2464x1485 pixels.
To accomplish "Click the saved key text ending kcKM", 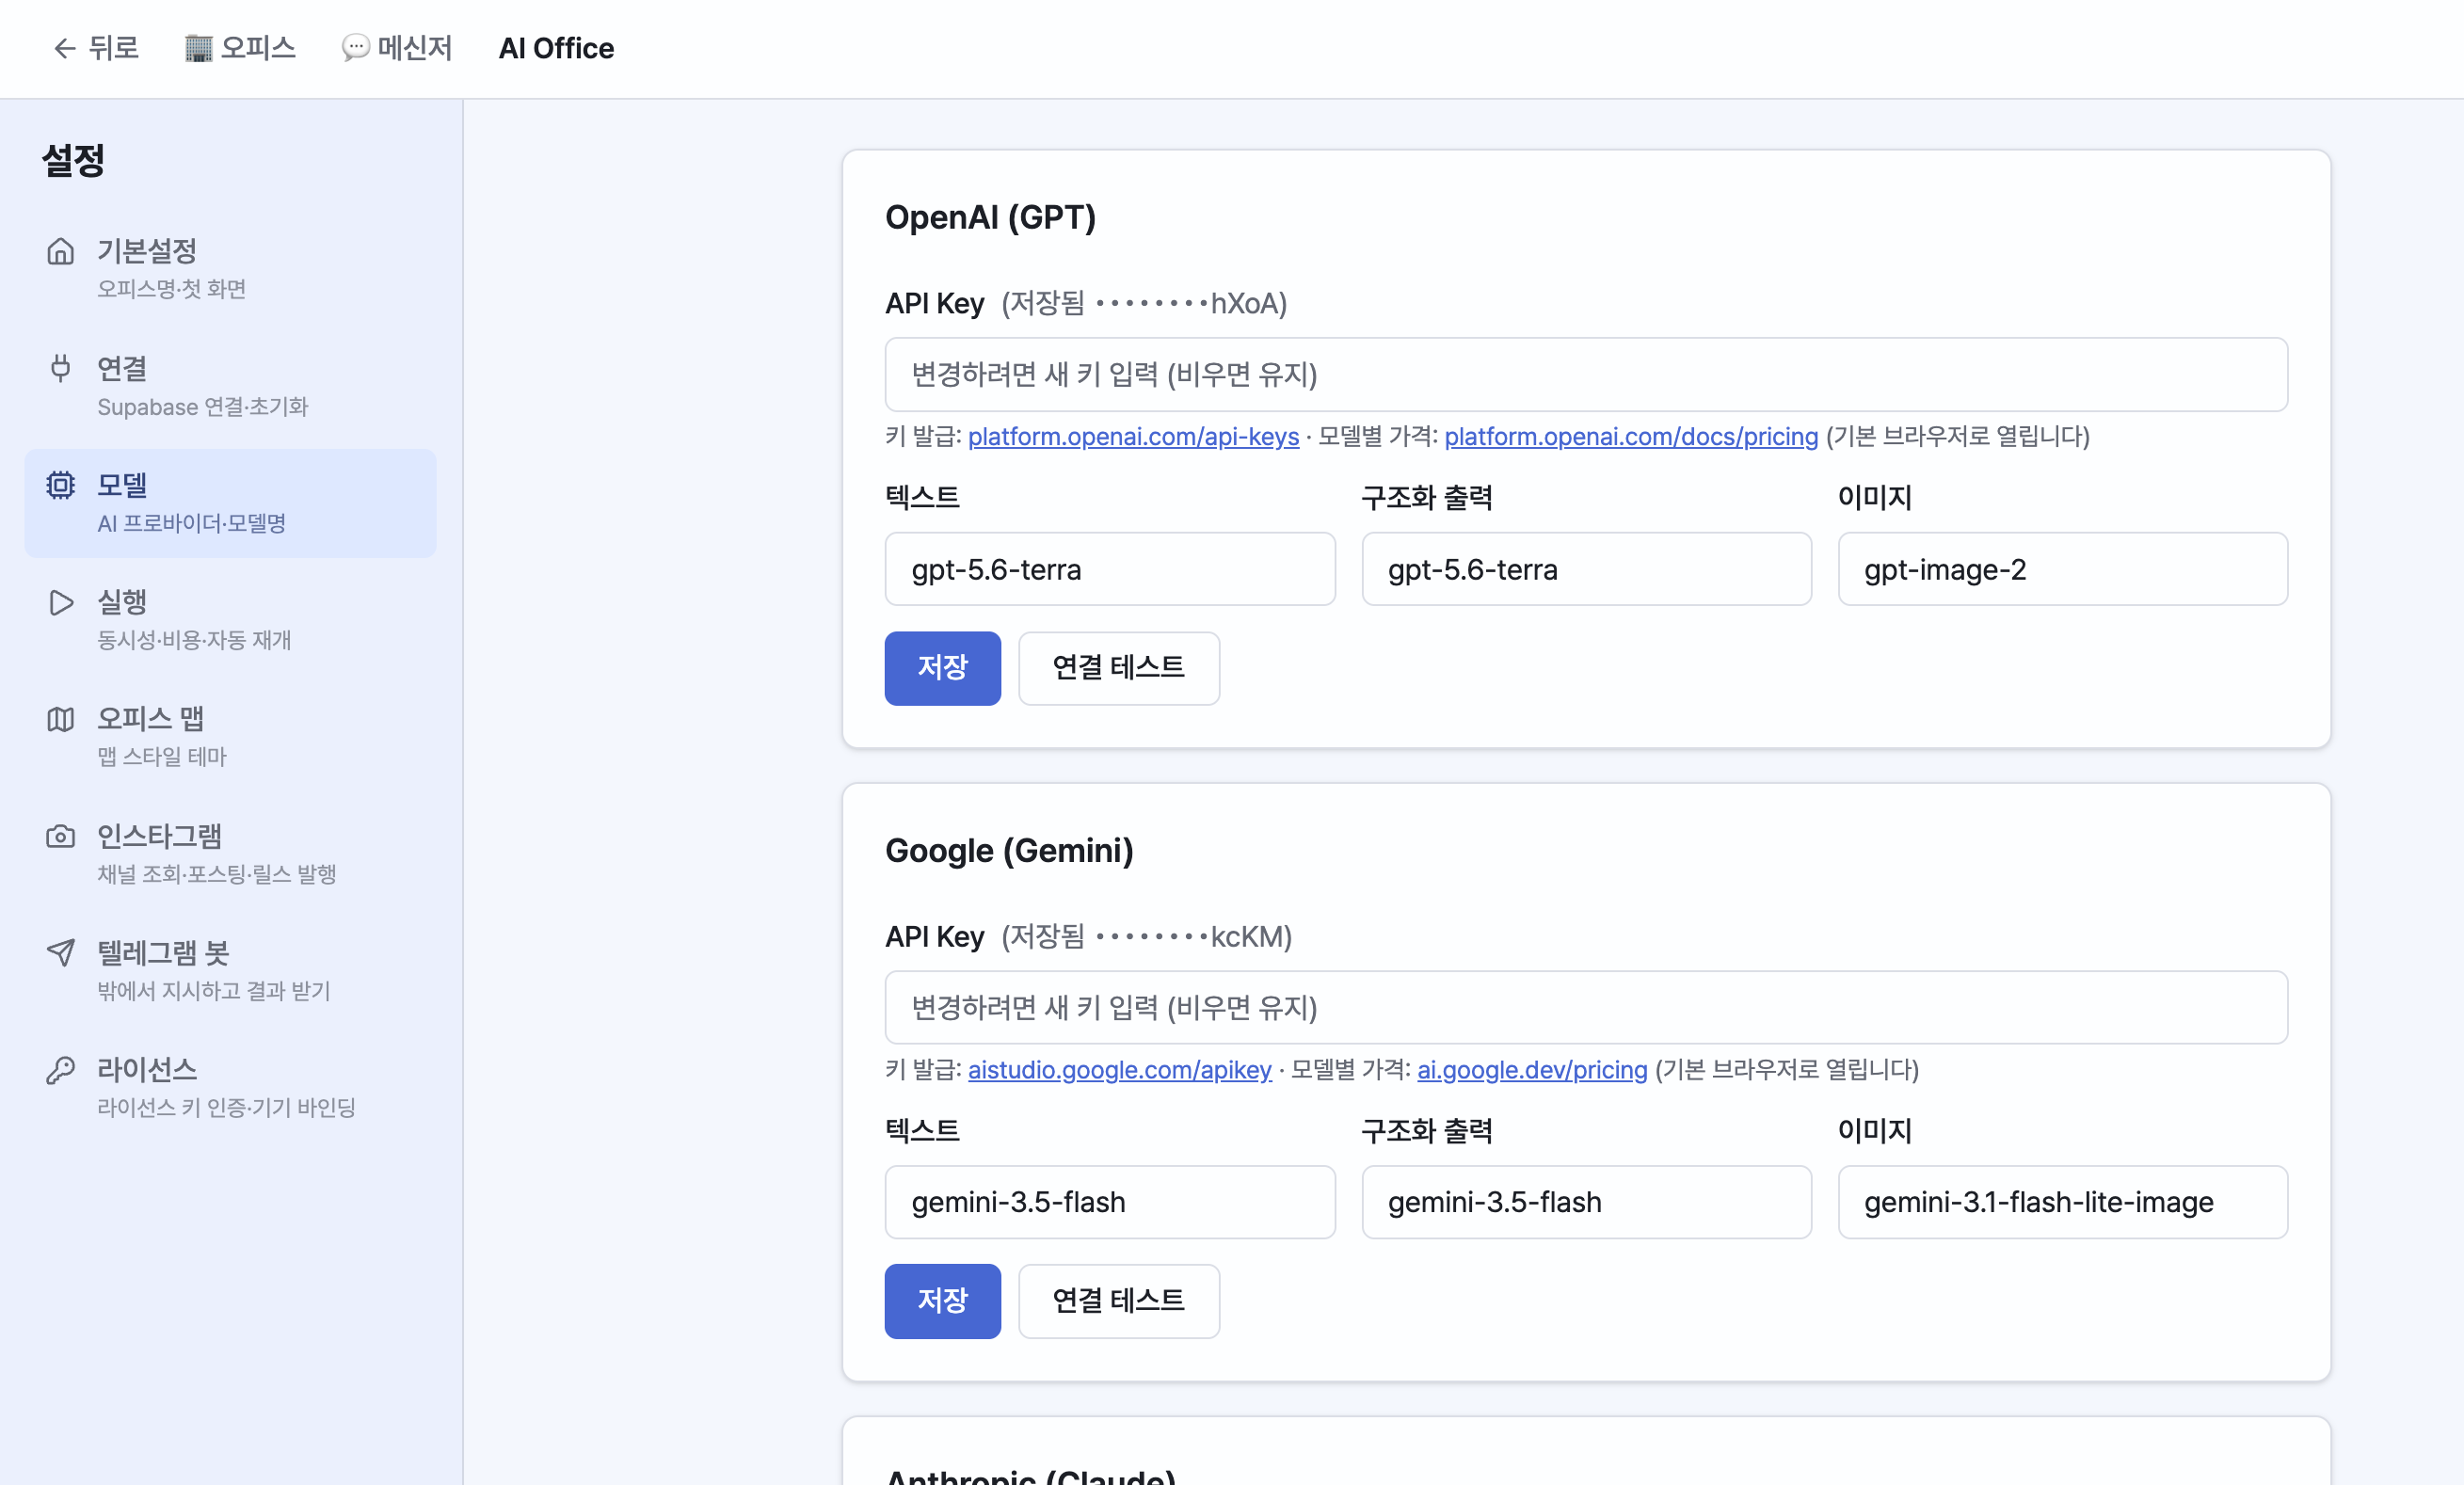I will [x=1146, y=936].
